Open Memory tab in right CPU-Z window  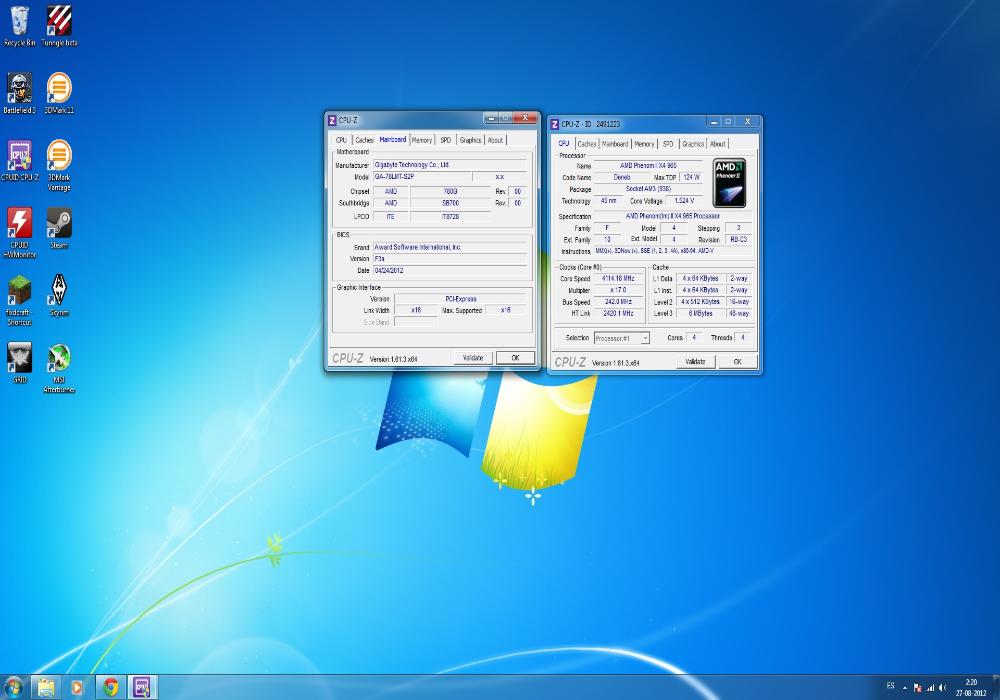pyautogui.click(x=644, y=144)
